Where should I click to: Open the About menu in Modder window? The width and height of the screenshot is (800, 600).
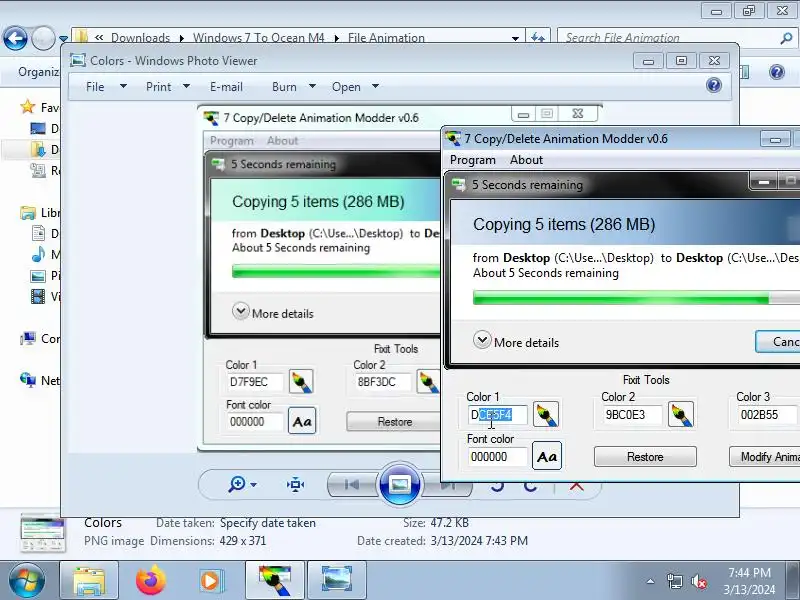pos(526,160)
